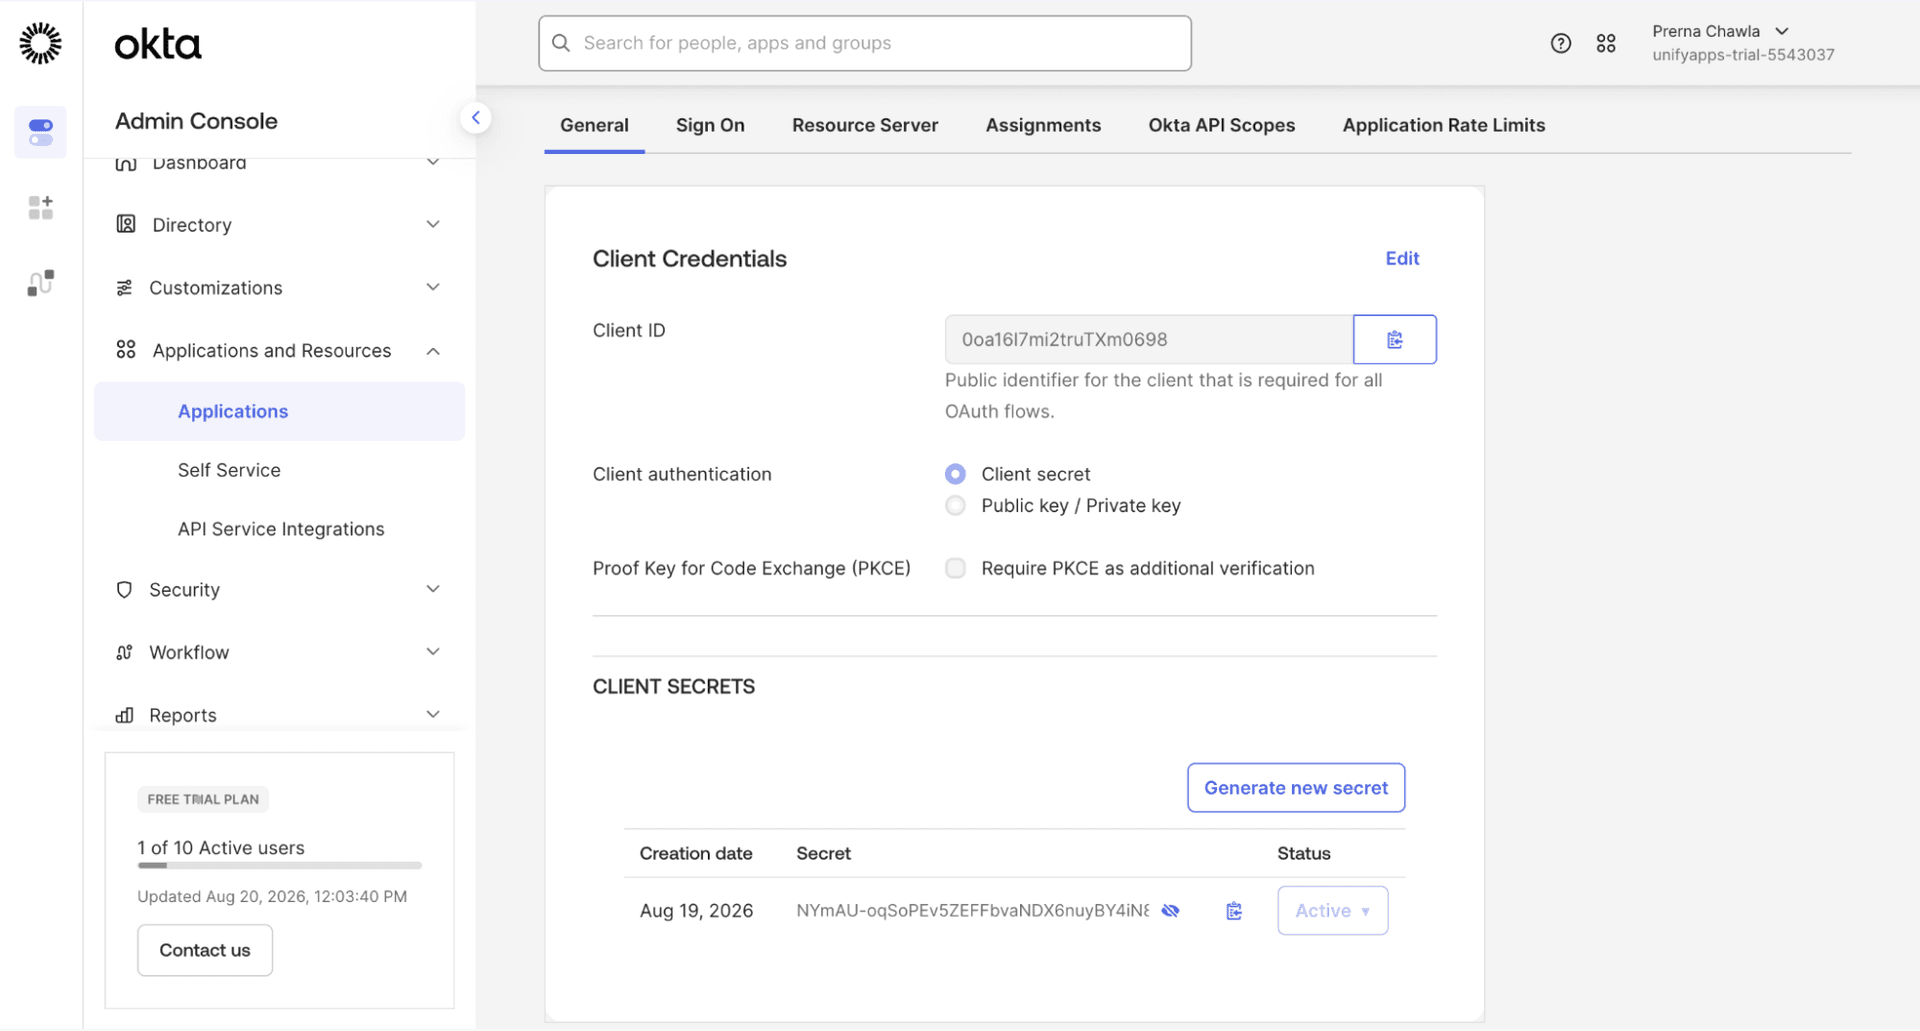
Task: Click the Updated Aug 20, 2026 timestamp
Action: tap(272, 897)
